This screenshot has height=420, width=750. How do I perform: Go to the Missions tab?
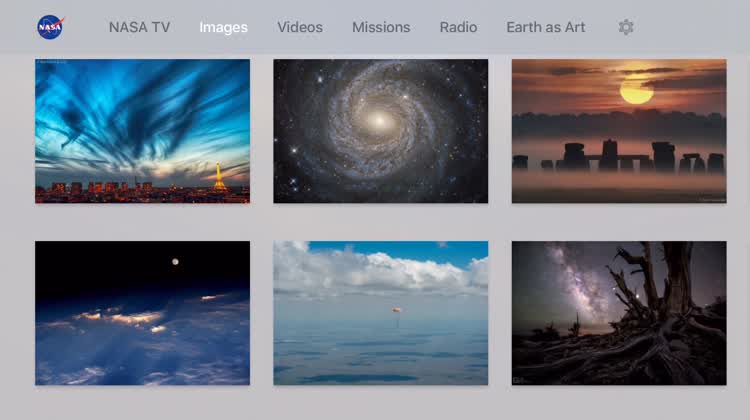point(381,27)
